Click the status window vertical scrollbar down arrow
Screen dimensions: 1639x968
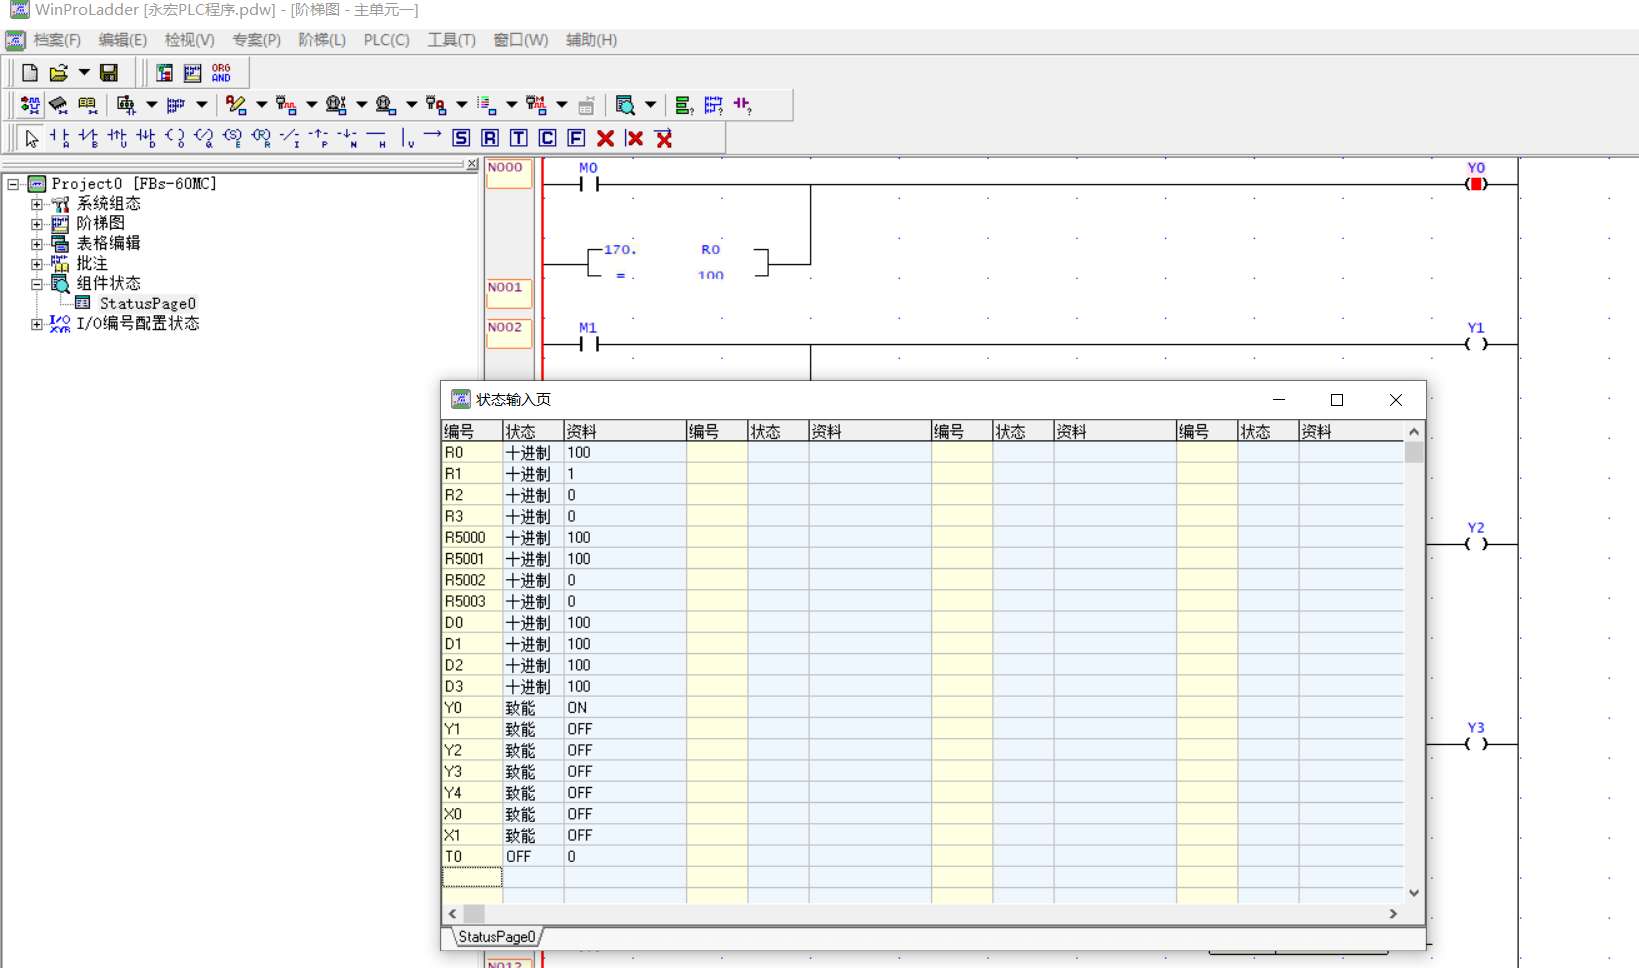1414,893
